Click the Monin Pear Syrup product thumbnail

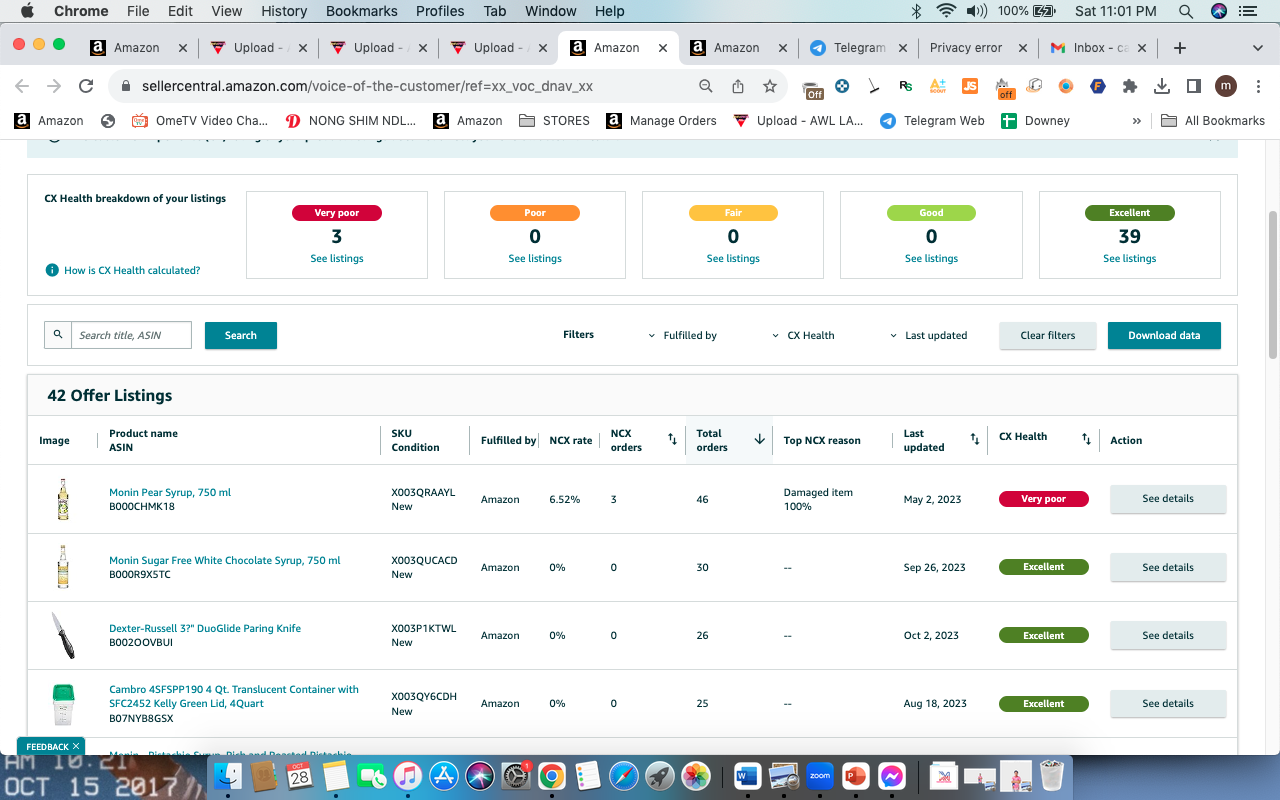(63, 499)
